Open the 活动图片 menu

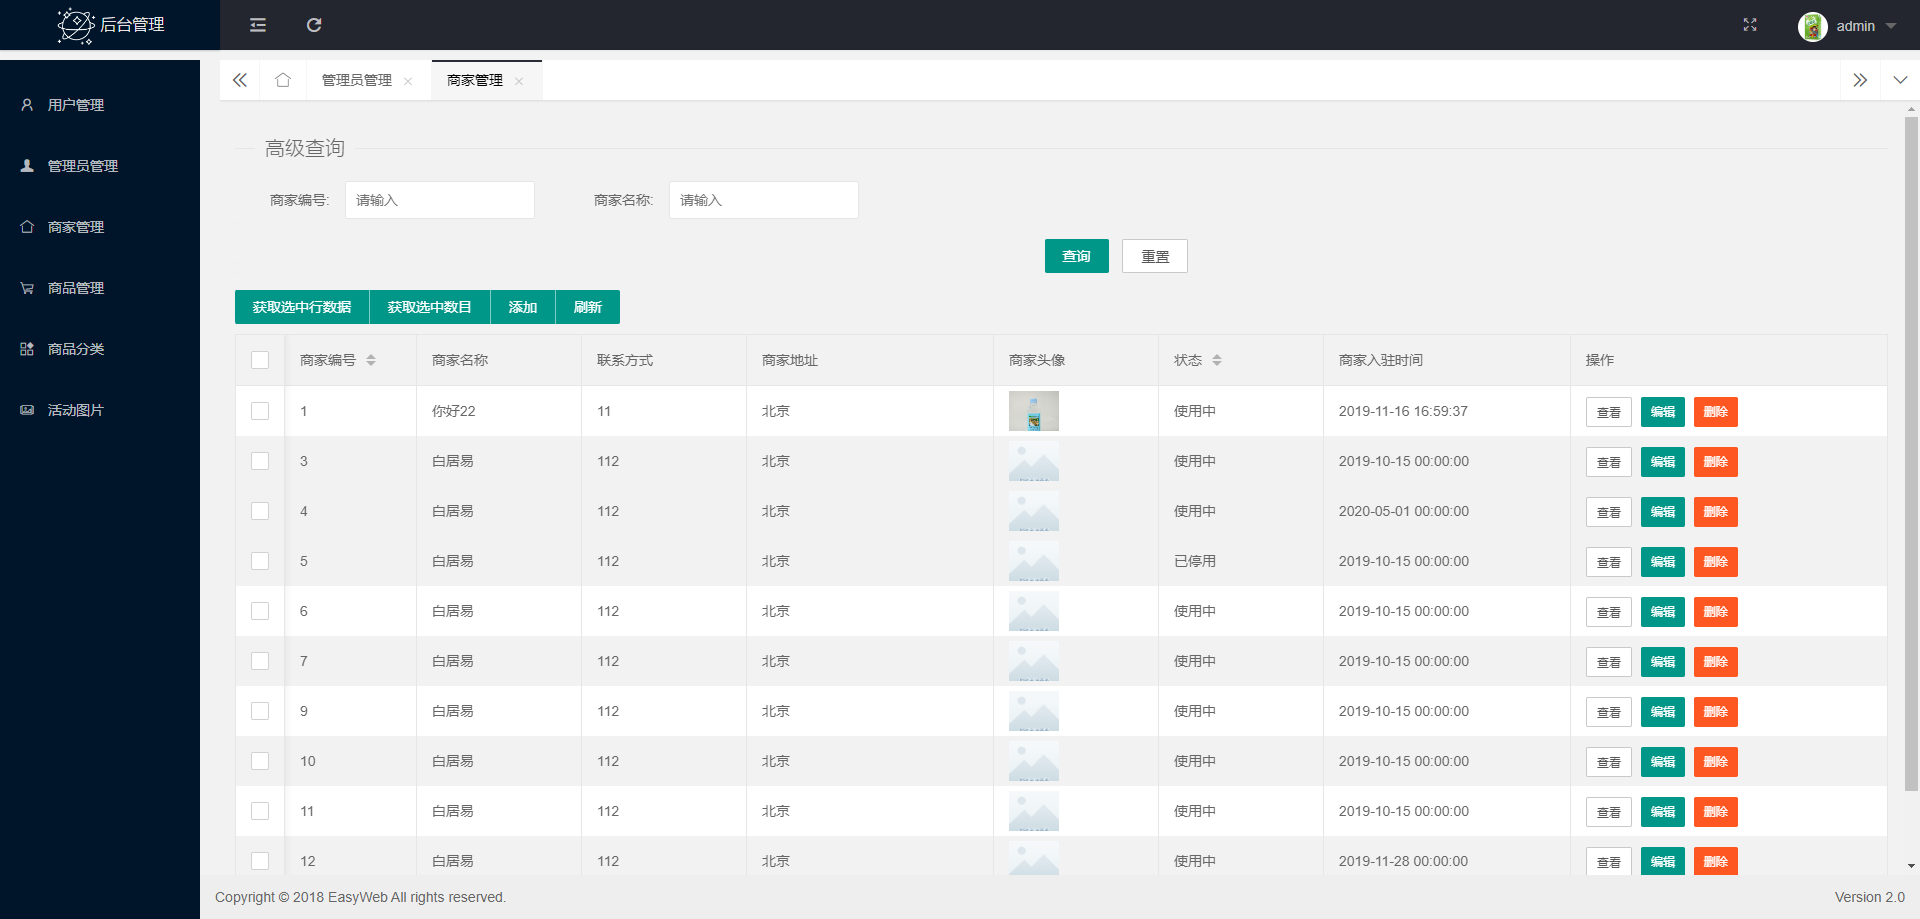tap(100, 410)
